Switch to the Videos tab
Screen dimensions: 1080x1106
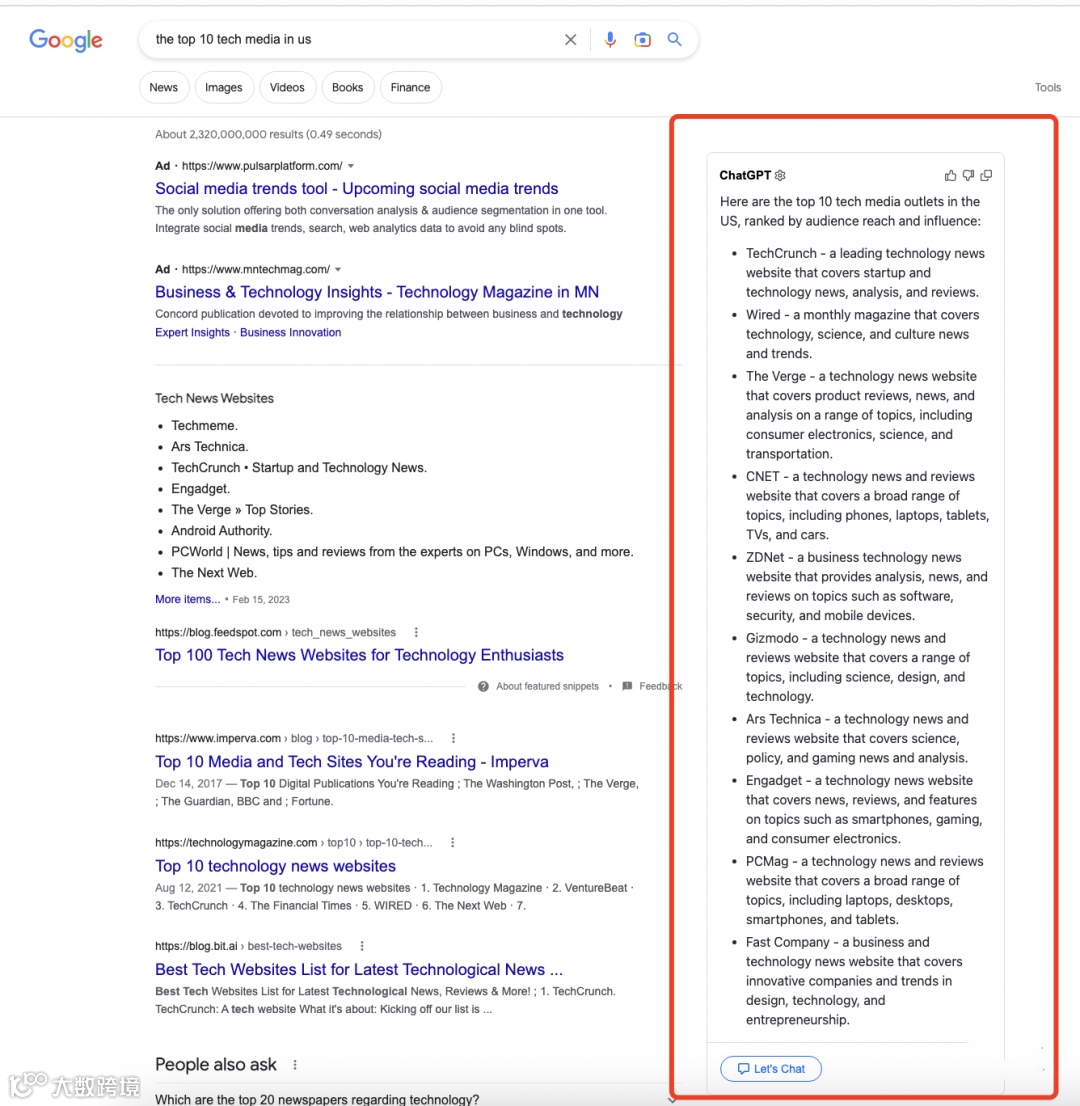(x=287, y=87)
